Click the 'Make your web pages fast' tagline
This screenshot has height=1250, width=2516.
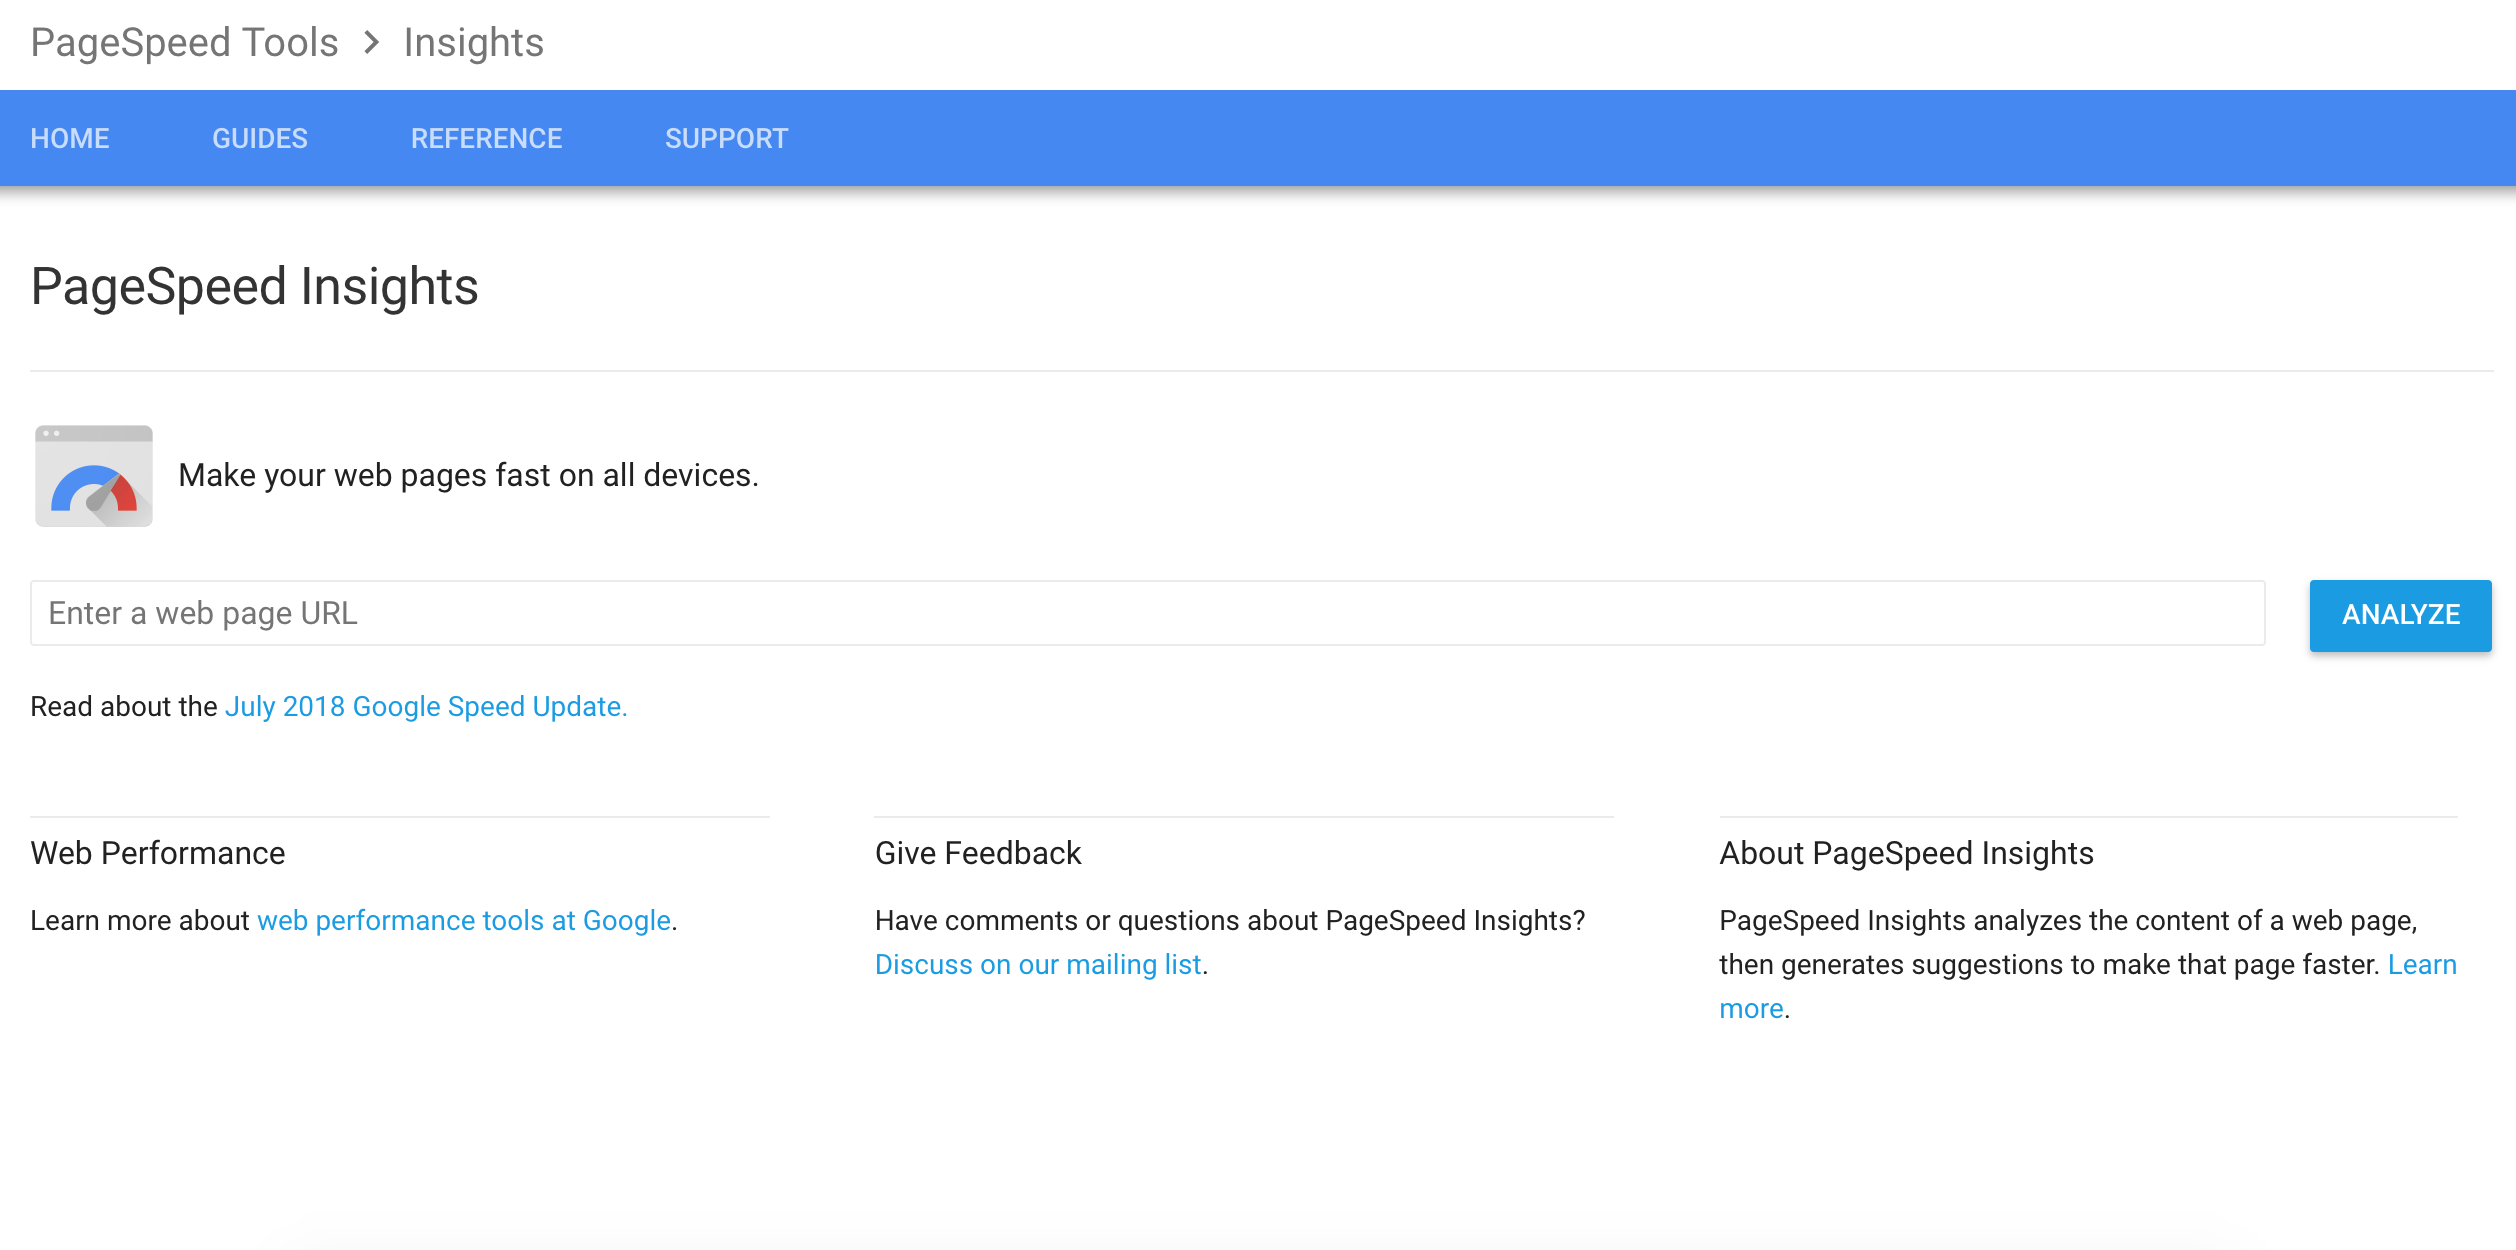(468, 475)
